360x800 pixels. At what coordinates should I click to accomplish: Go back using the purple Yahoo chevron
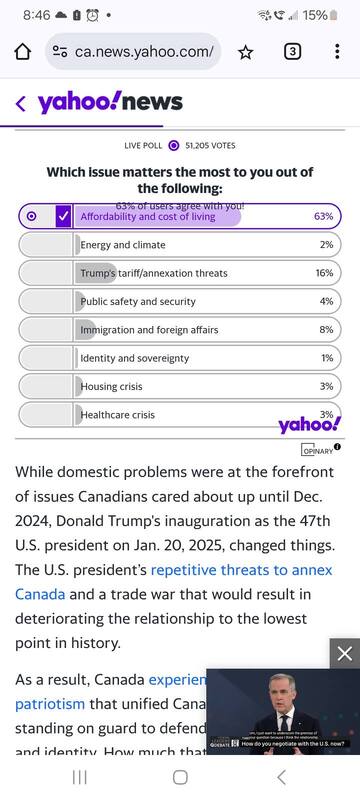[20, 104]
